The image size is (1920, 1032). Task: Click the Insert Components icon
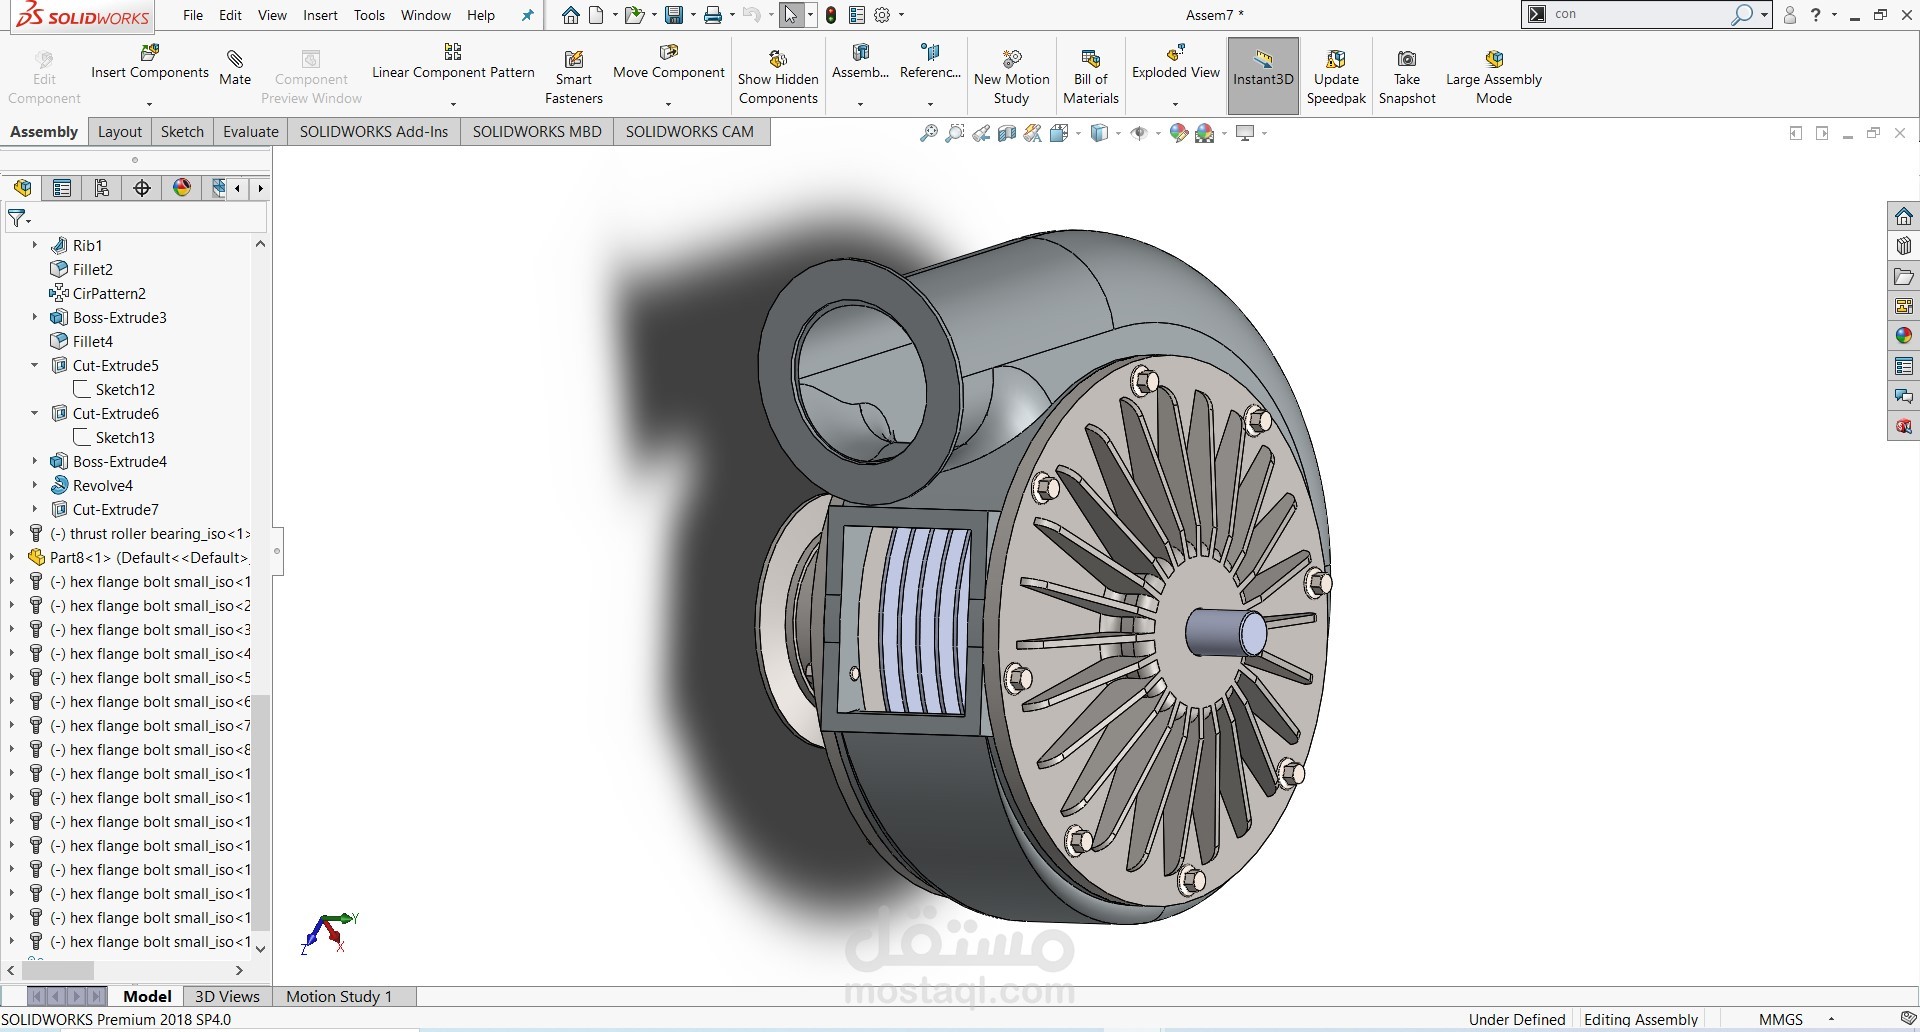(150, 52)
